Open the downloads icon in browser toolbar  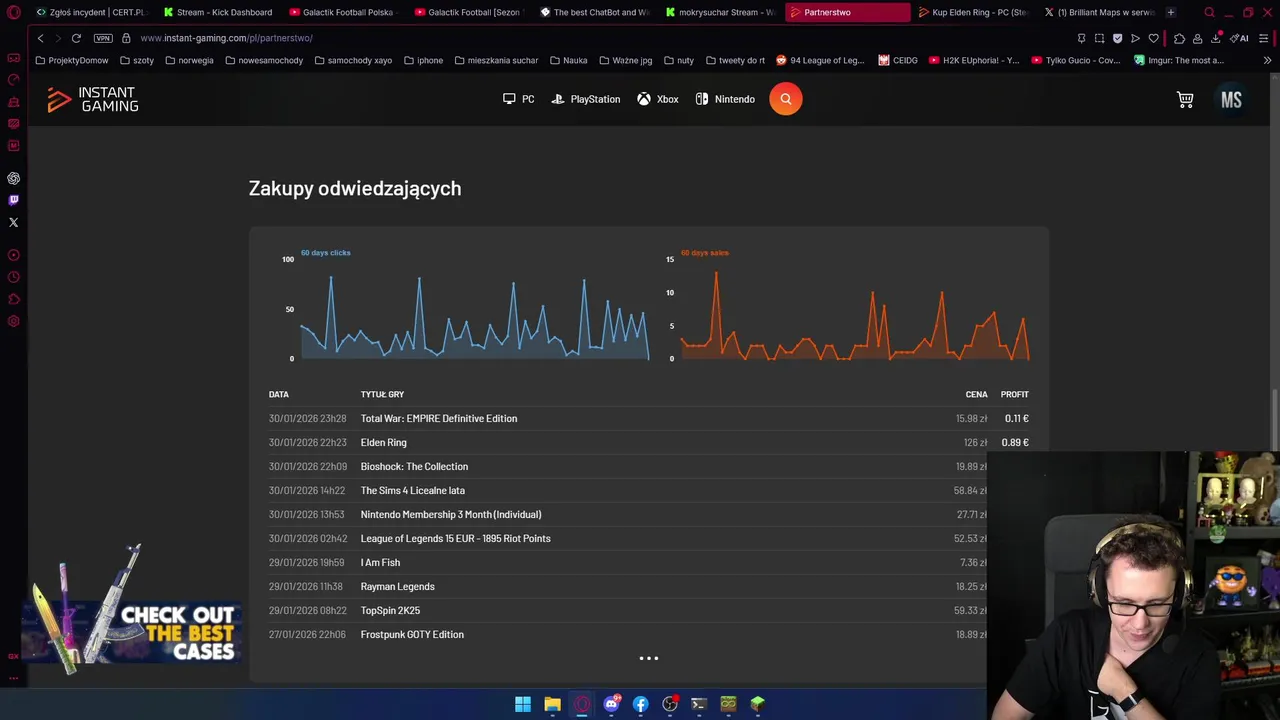(1215, 38)
